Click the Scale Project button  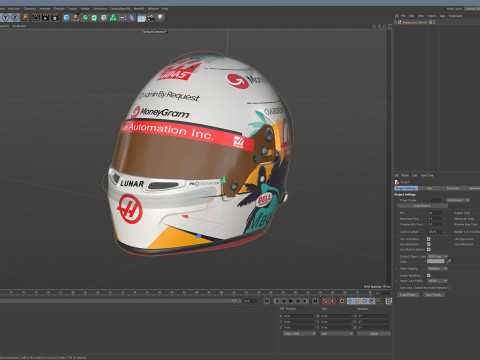click(x=422, y=206)
